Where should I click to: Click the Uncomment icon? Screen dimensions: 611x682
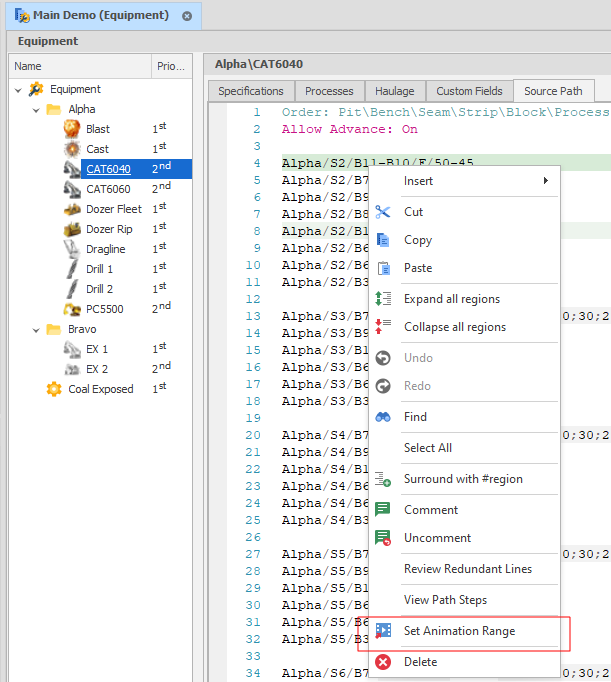383,538
